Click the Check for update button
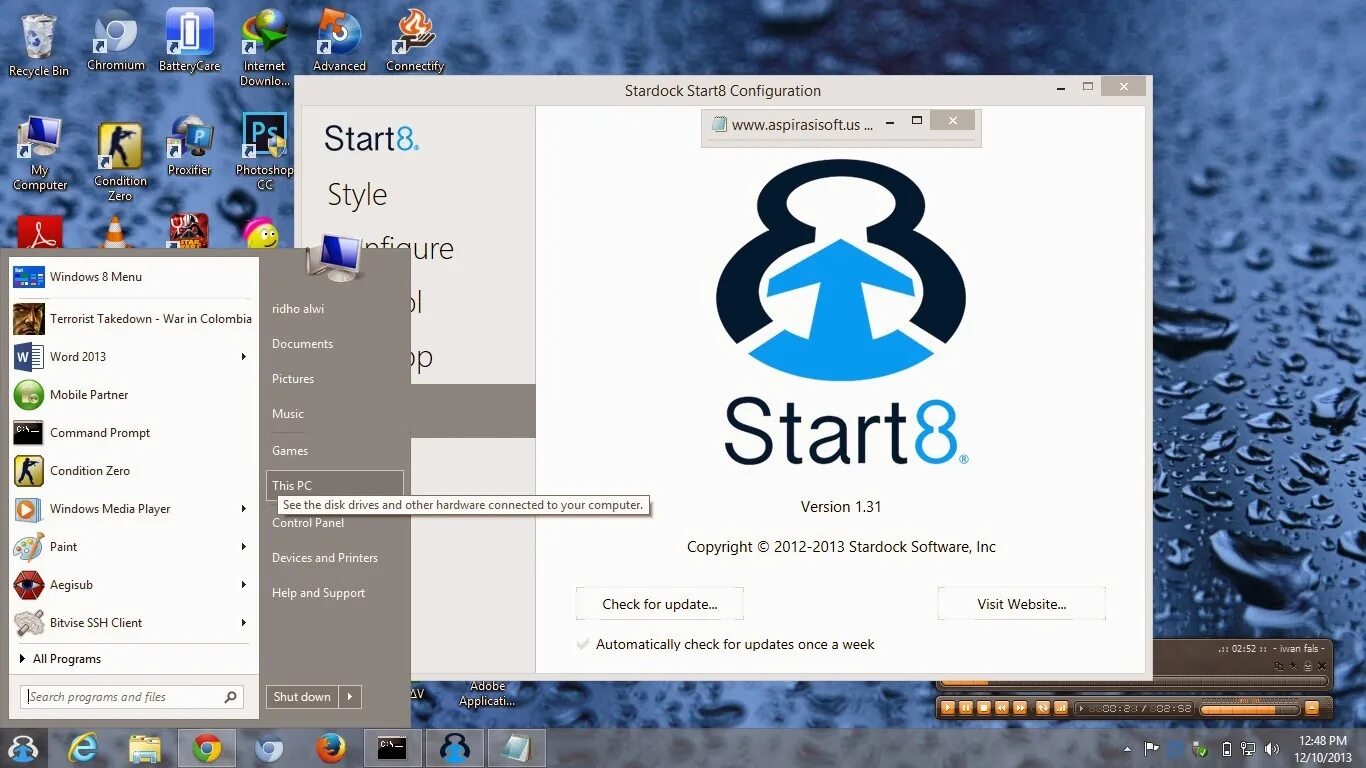The width and height of the screenshot is (1366, 768). [659, 604]
